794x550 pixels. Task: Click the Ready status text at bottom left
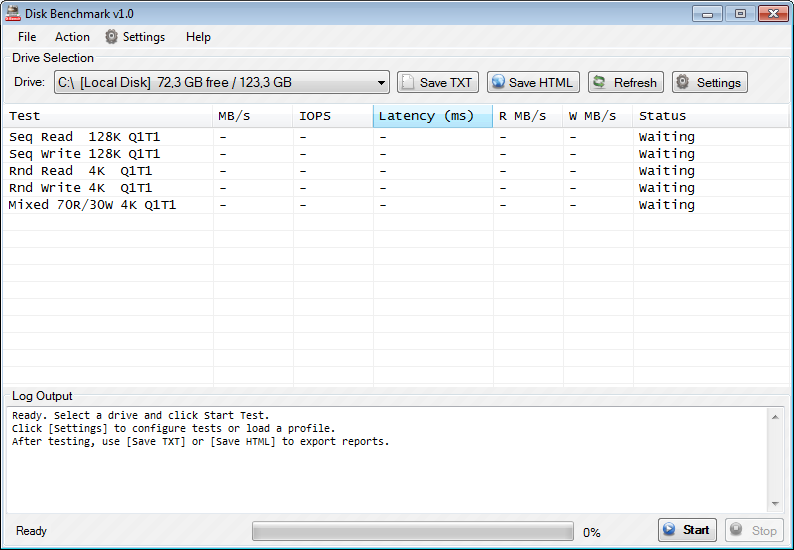click(x=31, y=531)
